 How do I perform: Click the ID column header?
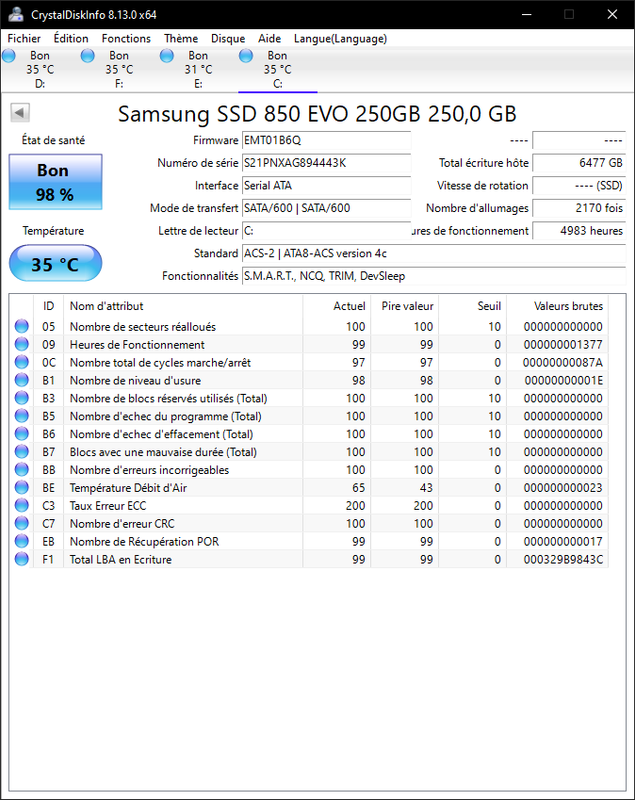point(48,306)
